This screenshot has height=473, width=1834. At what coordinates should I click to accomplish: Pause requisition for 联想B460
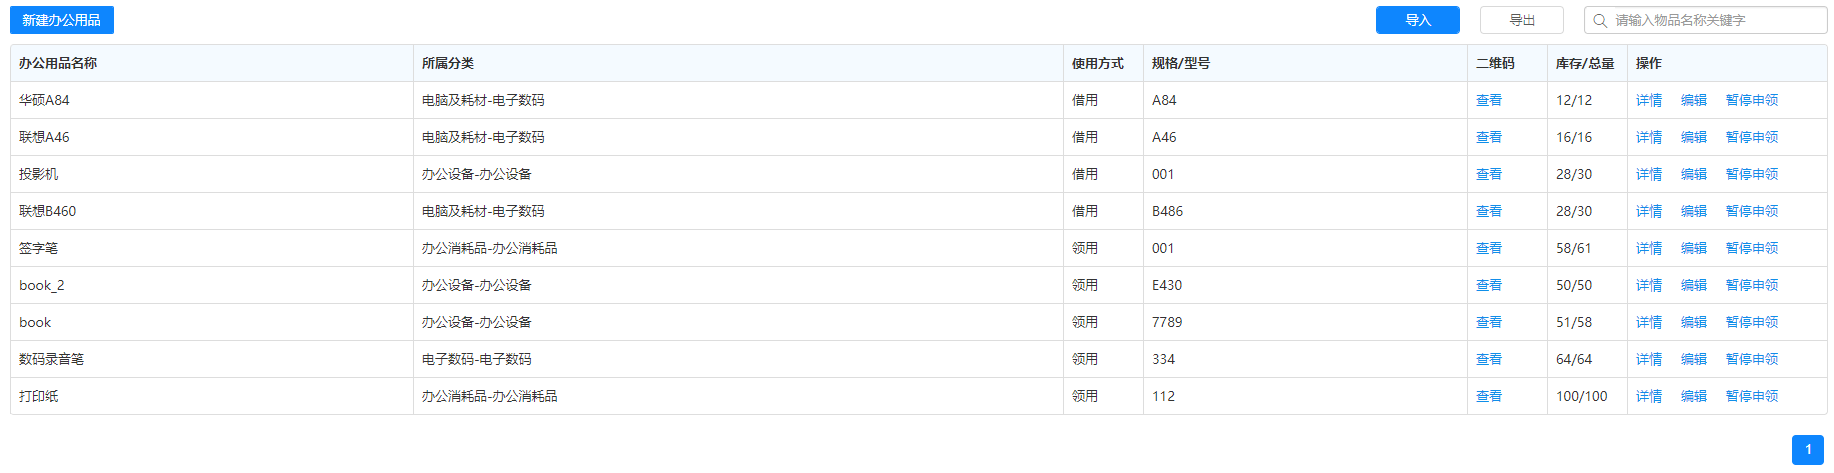1751,211
